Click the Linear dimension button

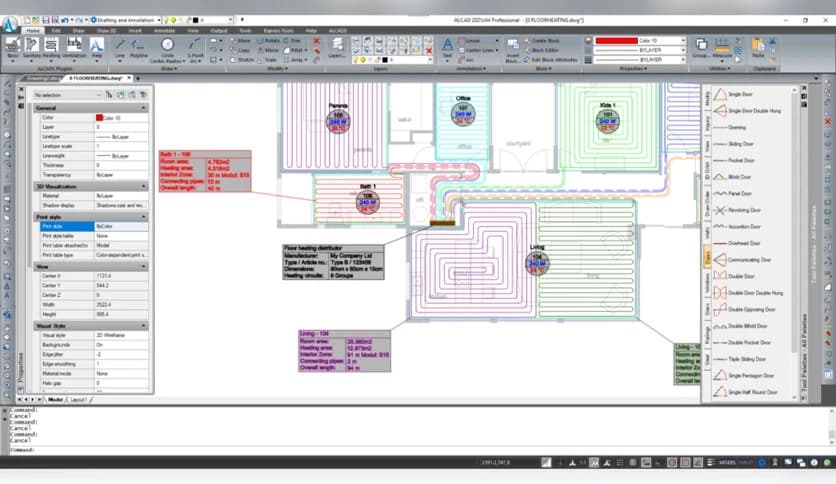point(469,41)
